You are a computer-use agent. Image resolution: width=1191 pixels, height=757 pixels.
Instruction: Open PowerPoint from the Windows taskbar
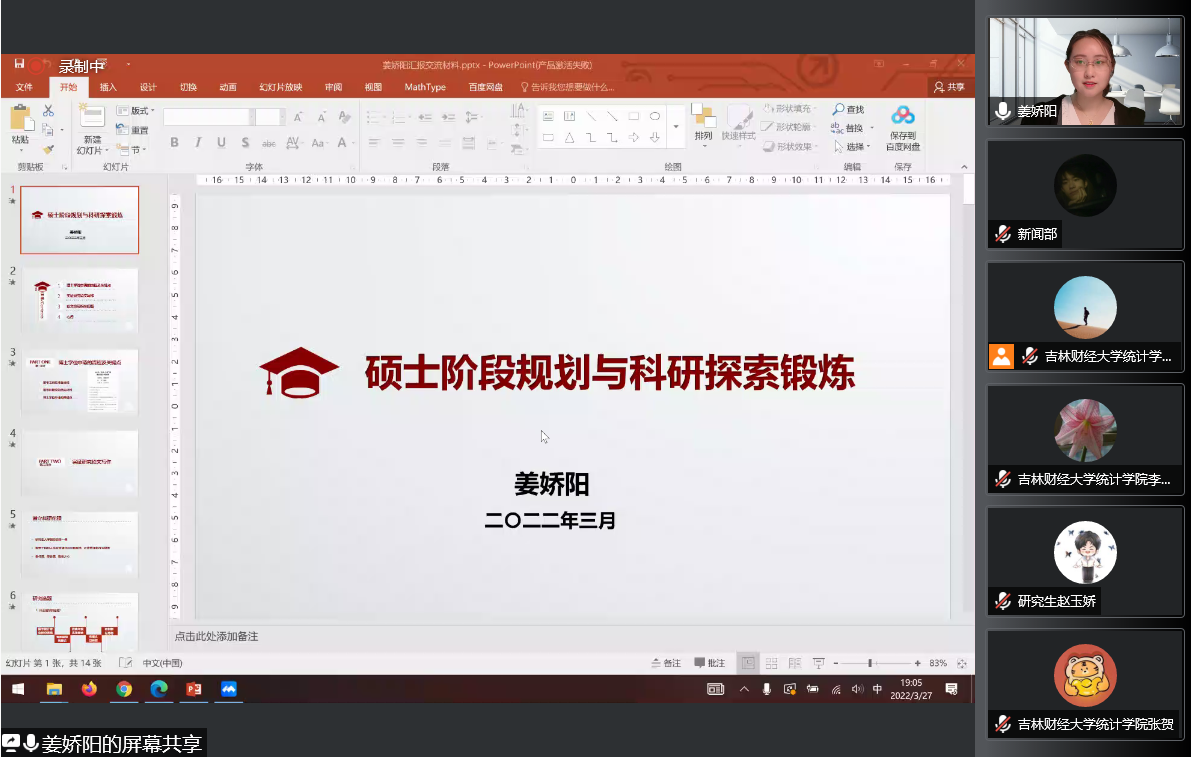(x=194, y=689)
